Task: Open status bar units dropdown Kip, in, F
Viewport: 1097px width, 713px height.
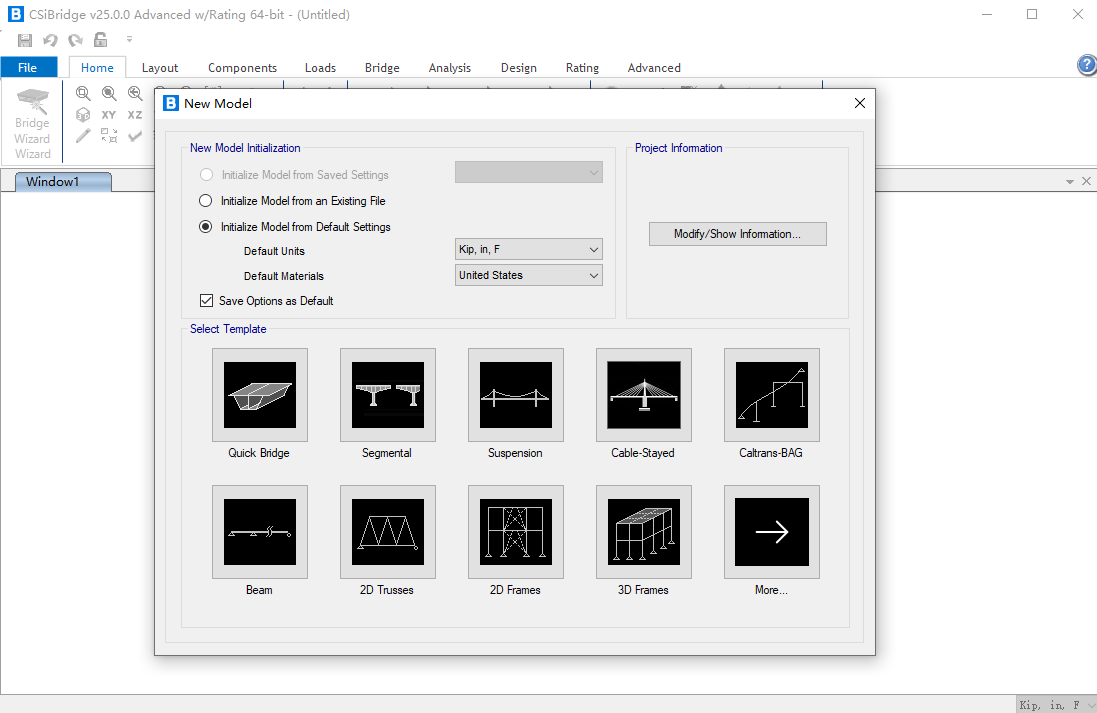Action: tap(1056, 705)
